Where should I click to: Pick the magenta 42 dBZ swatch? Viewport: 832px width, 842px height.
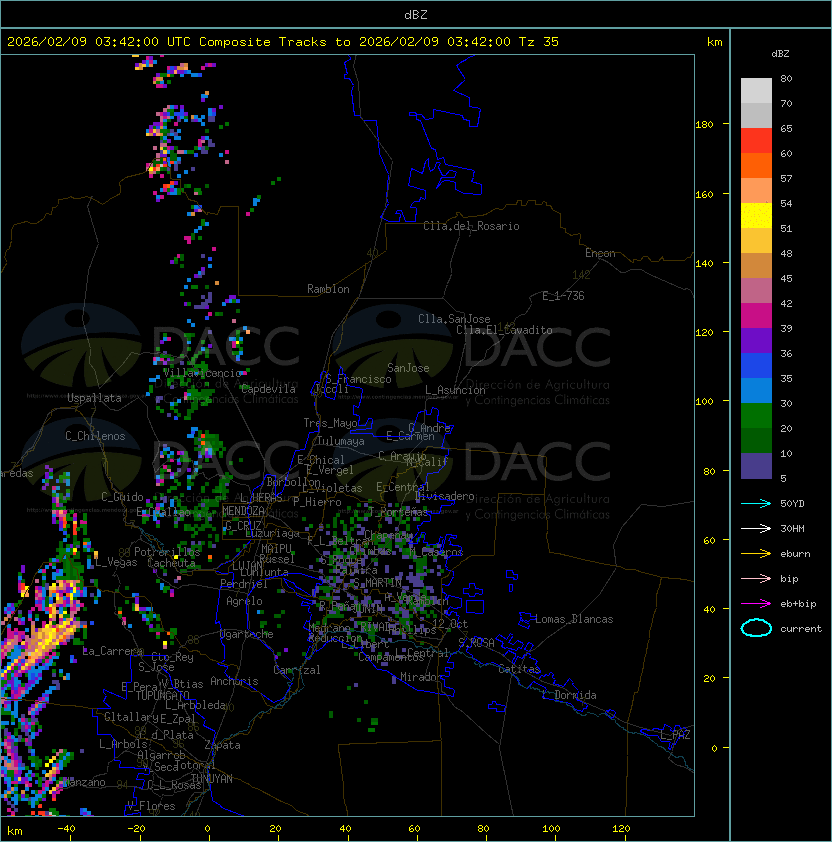click(x=756, y=315)
